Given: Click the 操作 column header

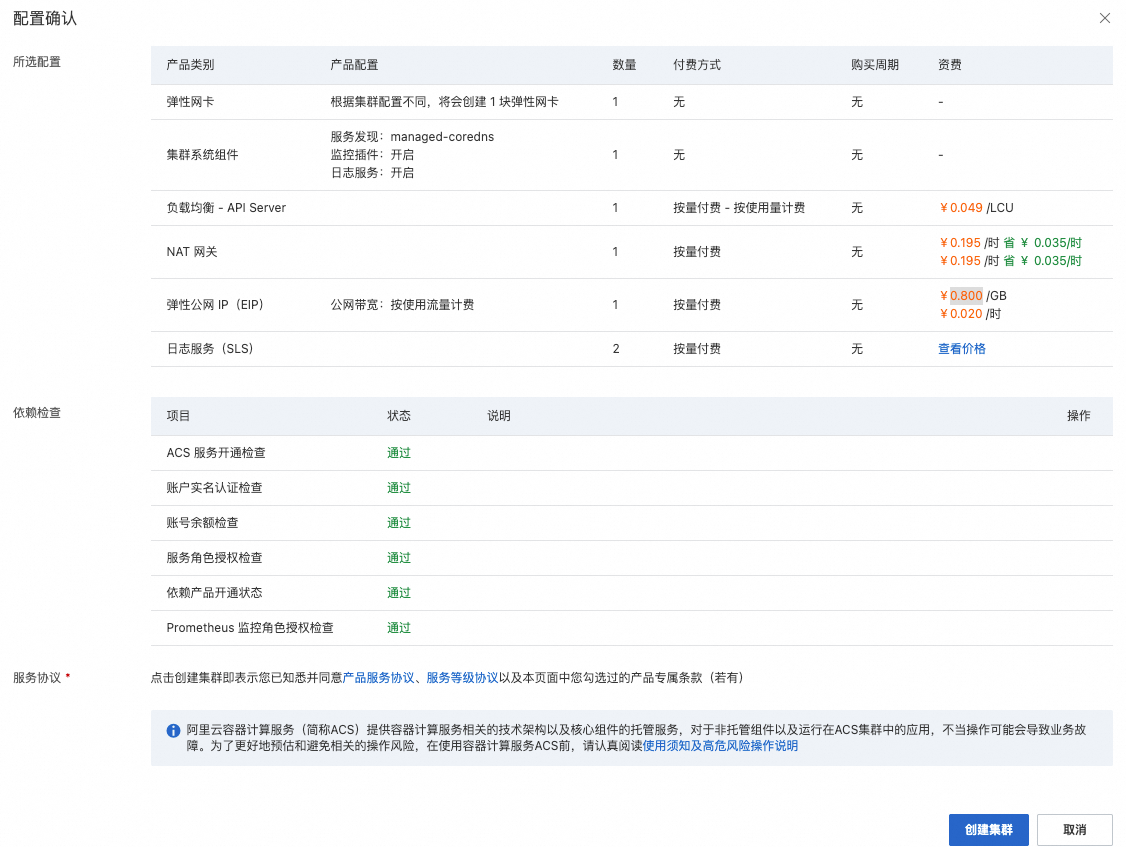Looking at the screenshot, I should pos(1079,416).
